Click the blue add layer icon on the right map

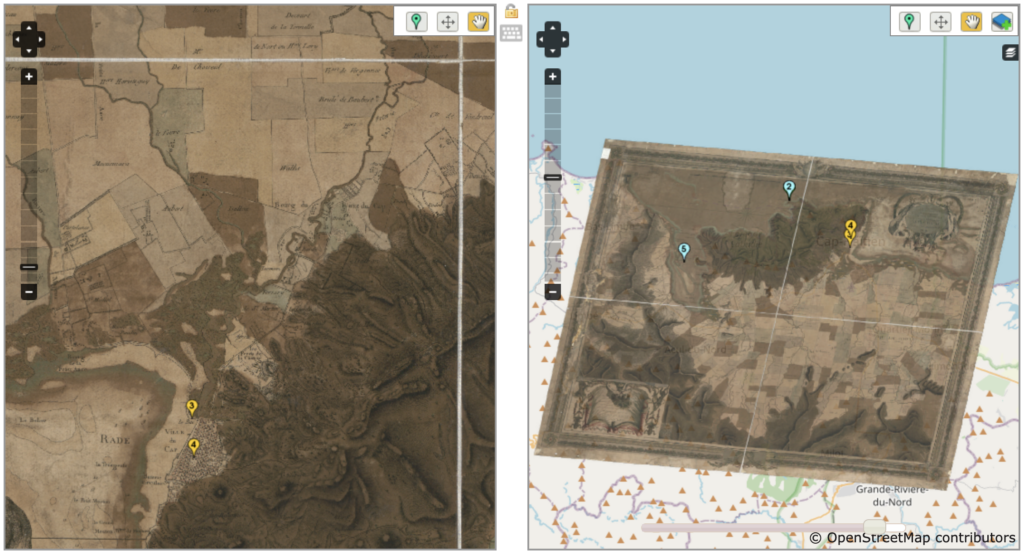[x=1002, y=22]
